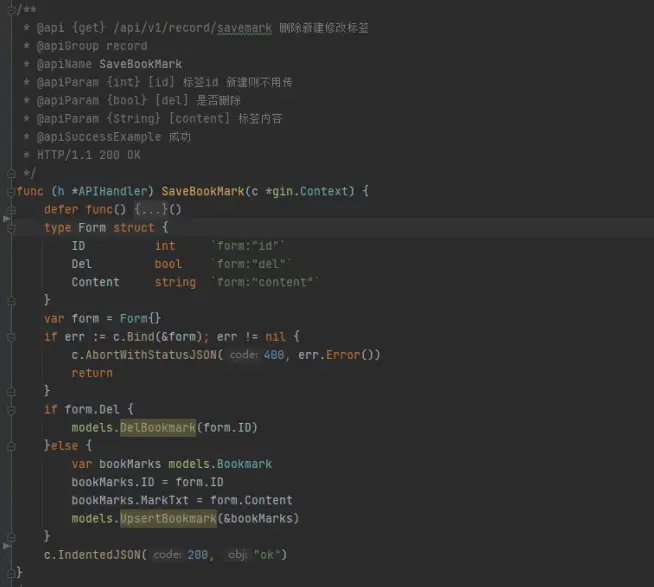Click the 'code:' hint before 400
The height and width of the screenshot is (587, 654).
click(243, 355)
